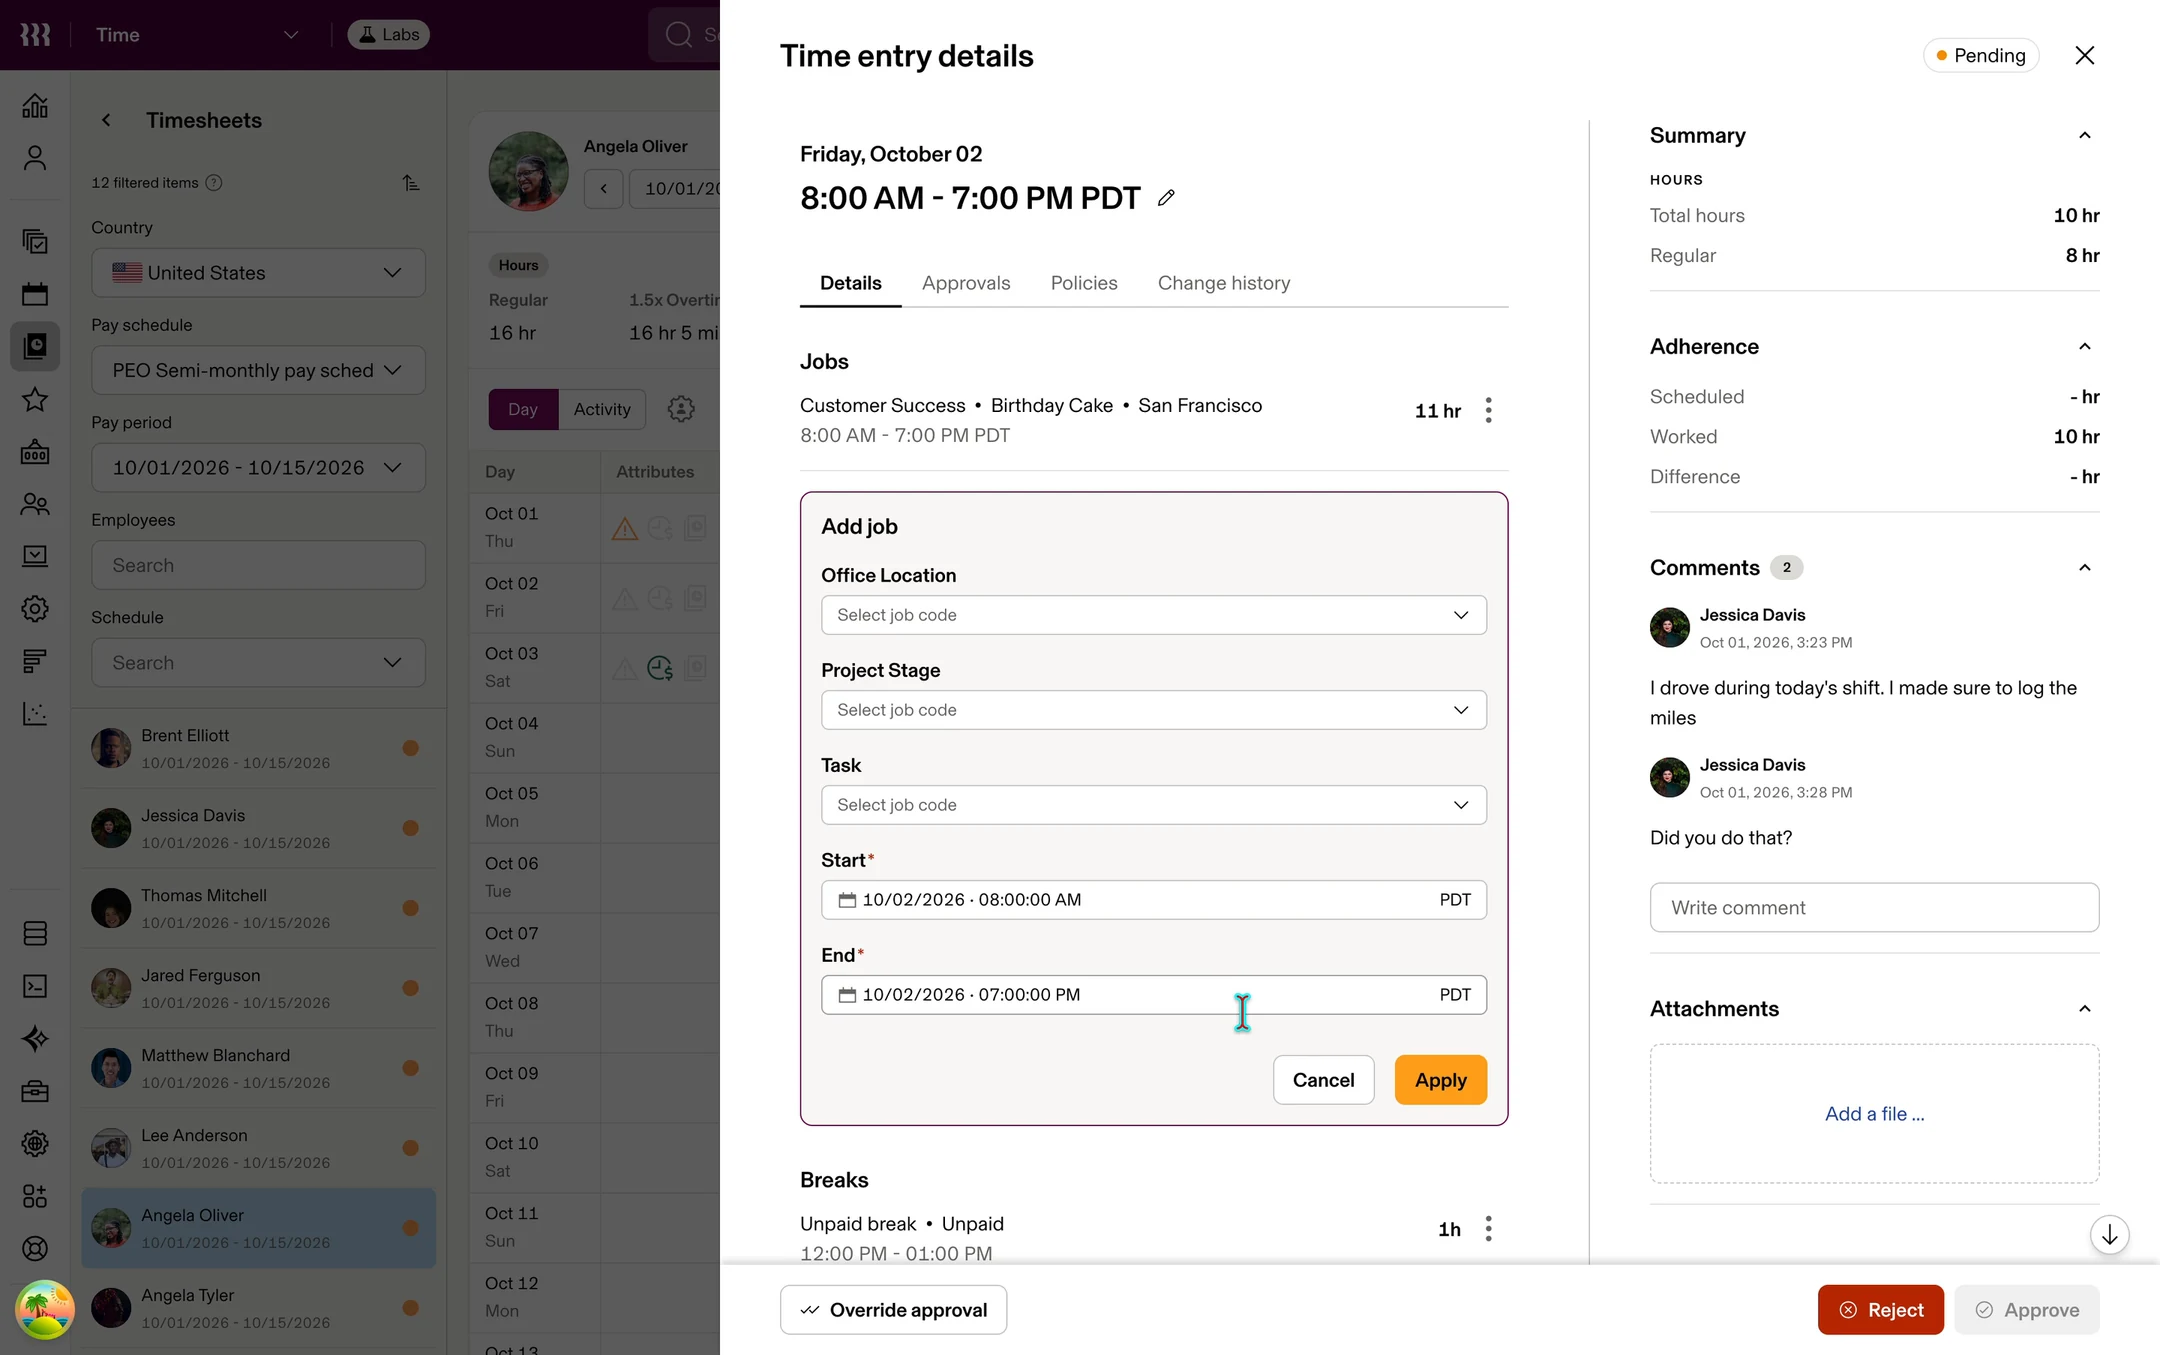Switch to the Policies tab
2160x1355 pixels.
tap(1084, 283)
